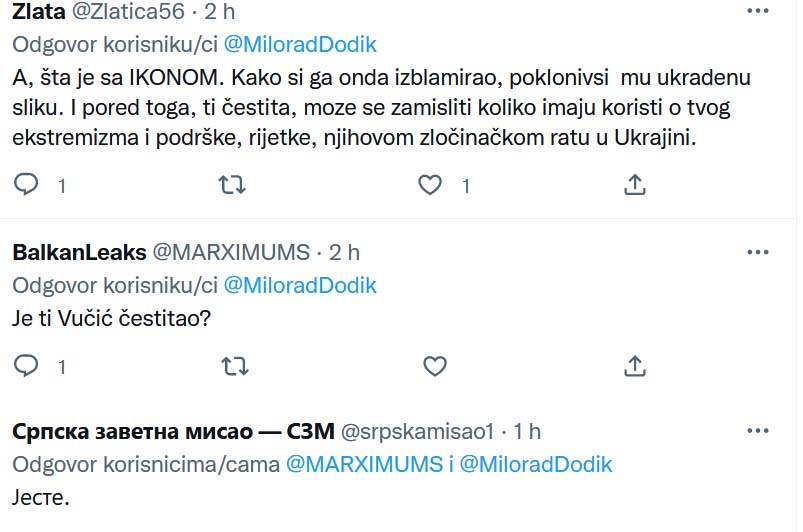The height and width of the screenshot is (532, 803).
Task: Visit Zlata's profile via the display name
Action: click(x=39, y=11)
